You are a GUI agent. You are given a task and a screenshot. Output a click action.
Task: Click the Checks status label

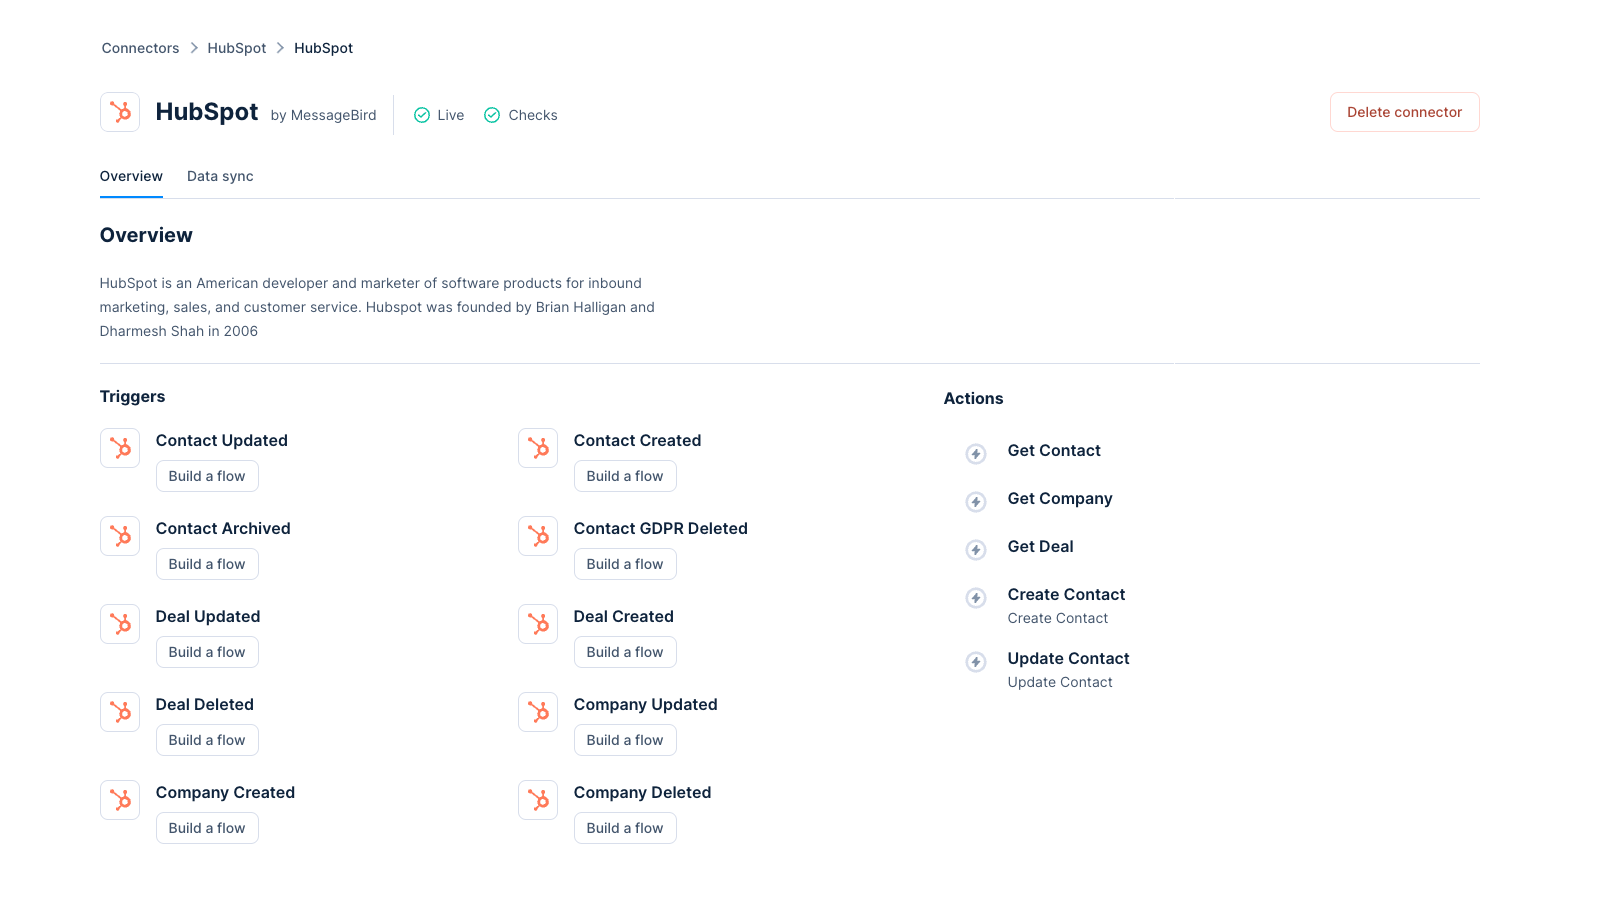(533, 115)
